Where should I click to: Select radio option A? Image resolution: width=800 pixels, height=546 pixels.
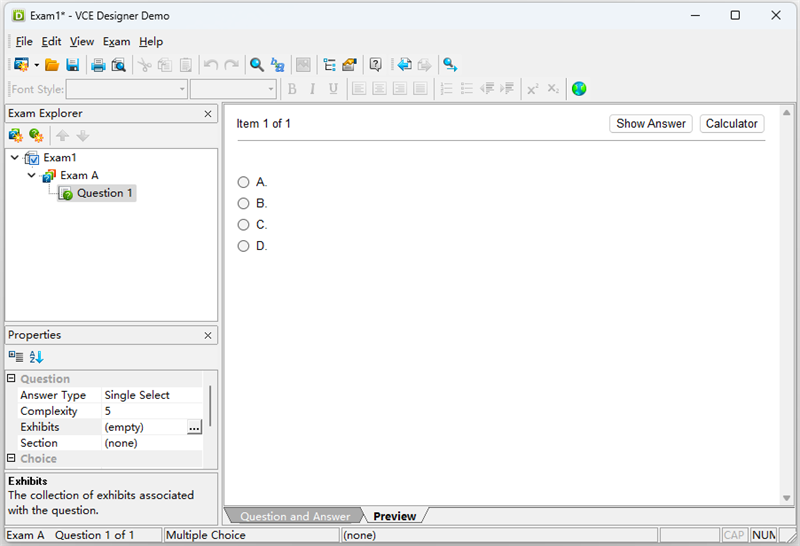(243, 182)
